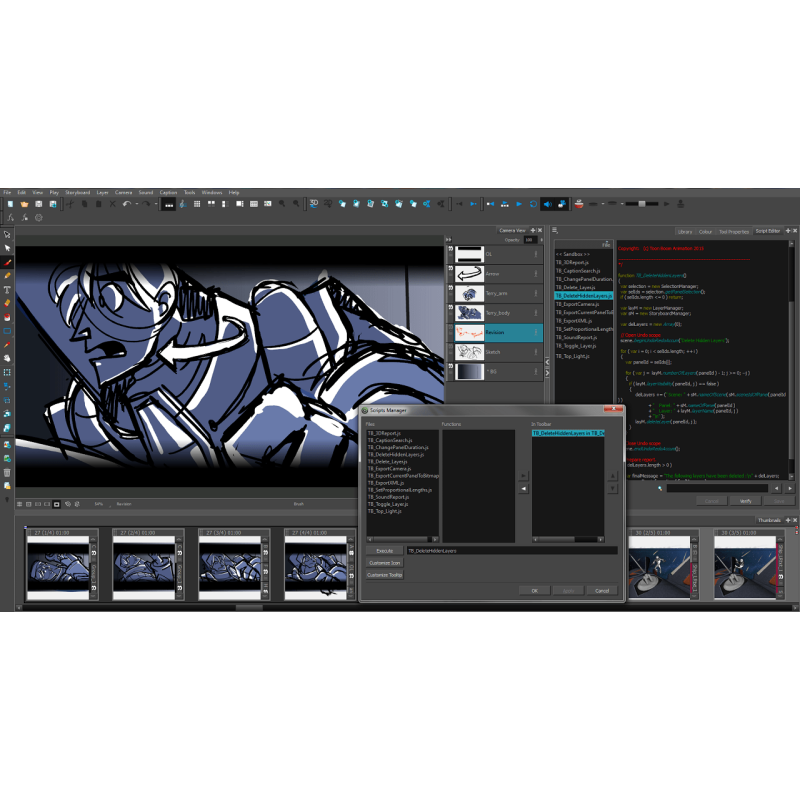Open the Undo history dropdown arrow

136,203
